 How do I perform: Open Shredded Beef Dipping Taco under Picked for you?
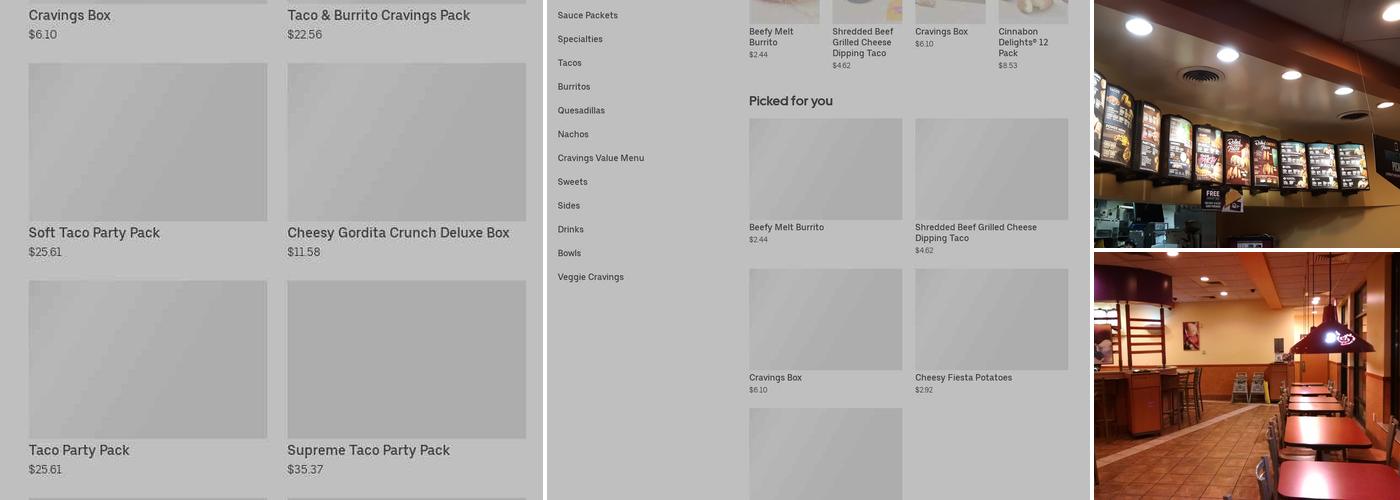pyautogui.click(x=976, y=233)
